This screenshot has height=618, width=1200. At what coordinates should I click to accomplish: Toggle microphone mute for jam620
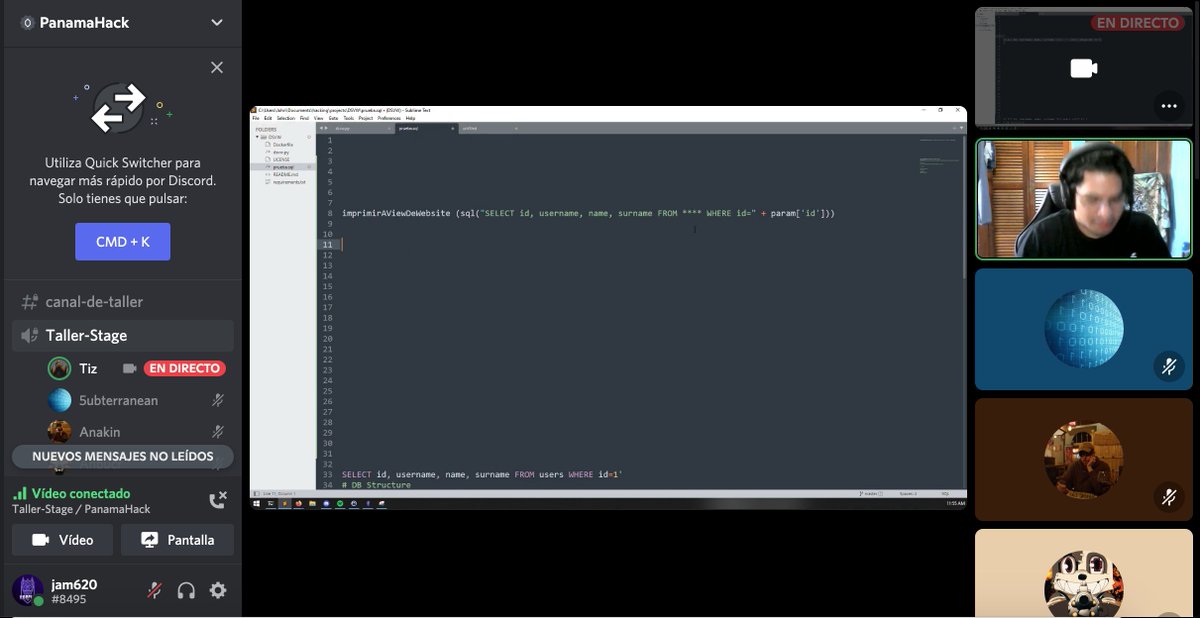click(x=154, y=591)
